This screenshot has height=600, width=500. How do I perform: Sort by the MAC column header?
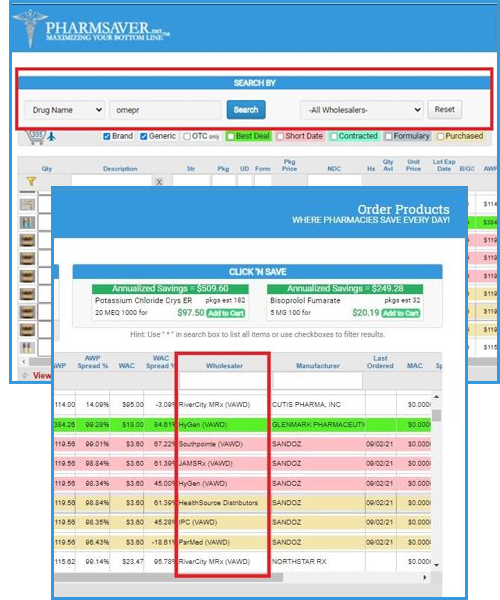[415, 366]
